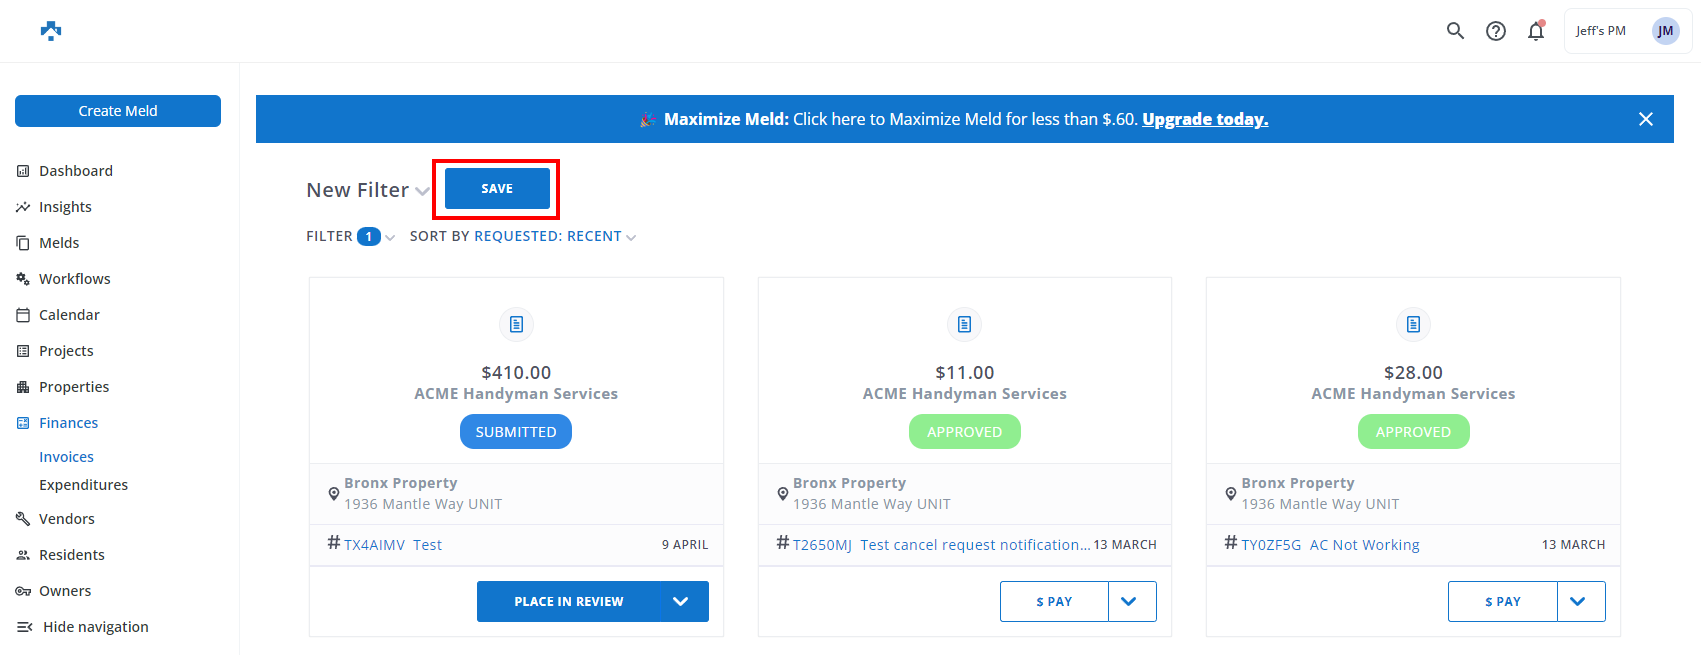Click invoice document icon on $28.00 card
Image resolution: width=1701 pixels, height=655 pixels.
tap(1413, 324)
